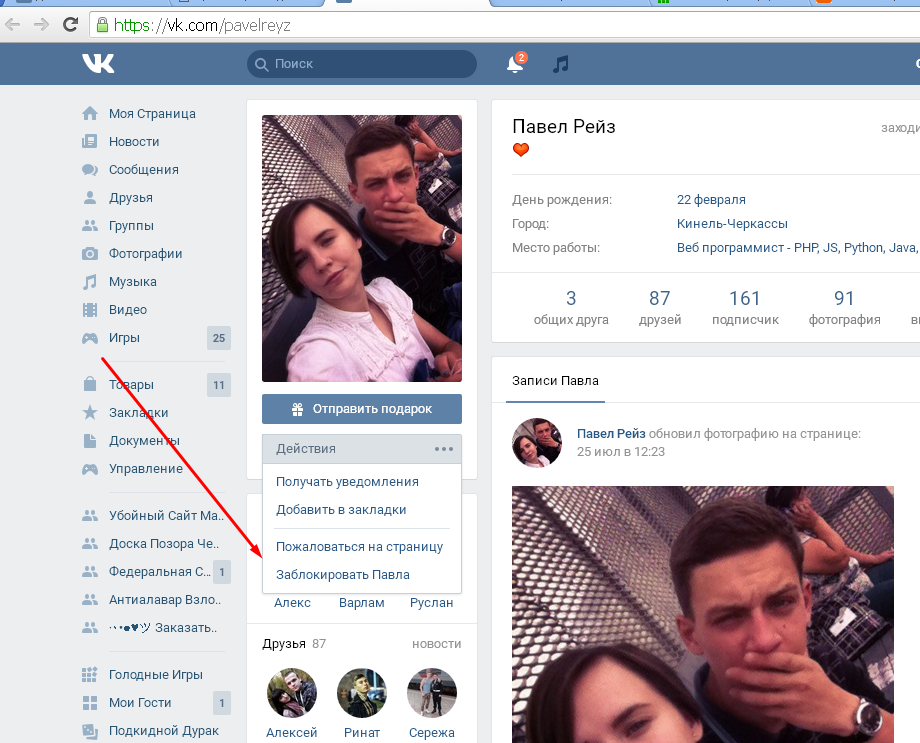Screen dimensions: 920x743
Task: Reload the page with browser refresh button
Action: (x=71, y=24)
